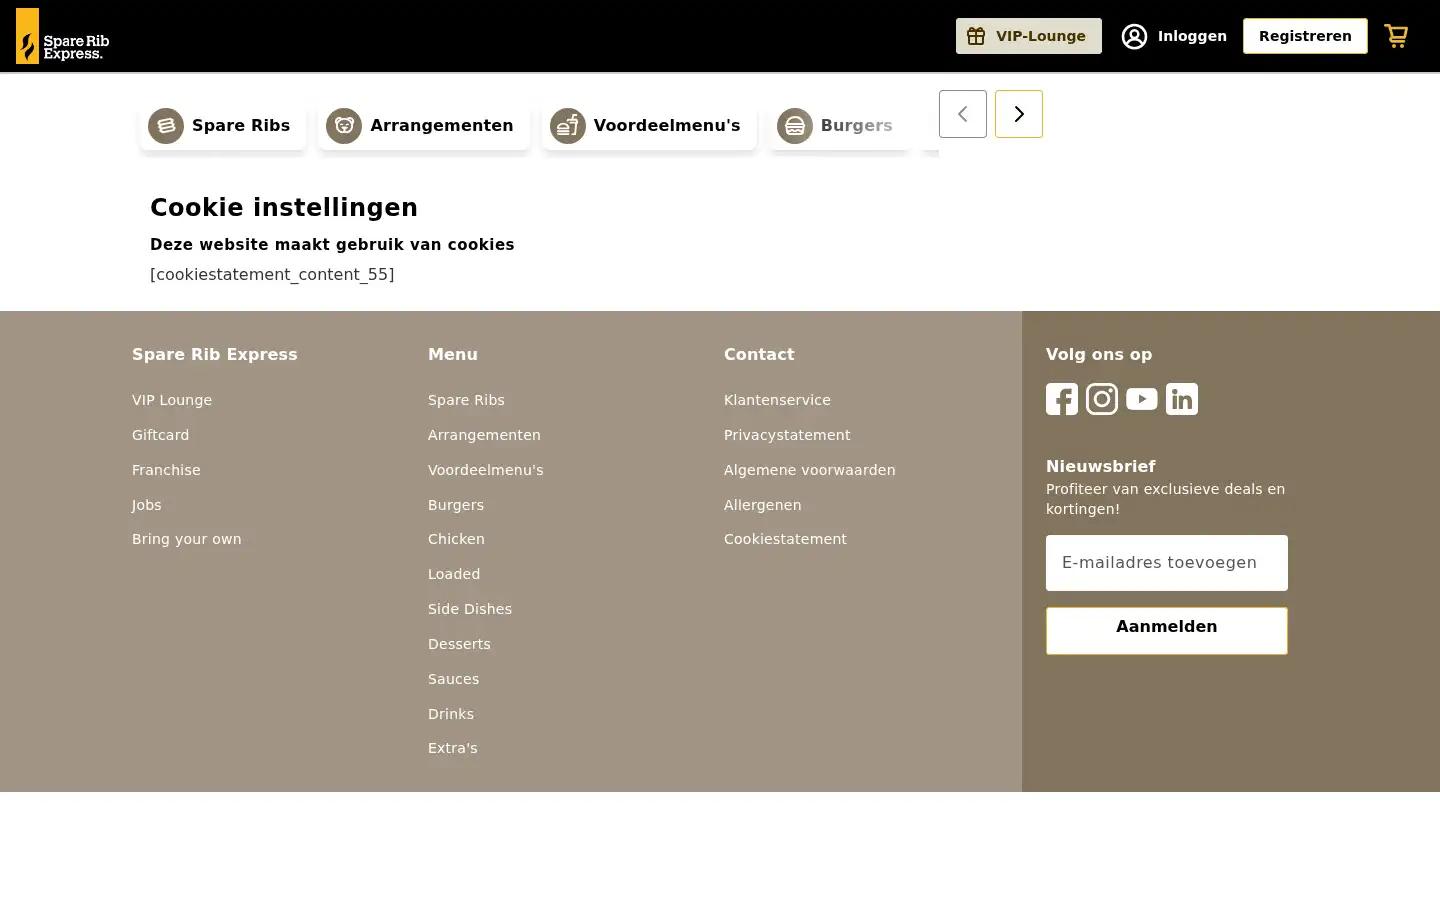Click the user profile icon beside Inloggen
Image resolution: width=1440 pixels, height=900 pixels.
(1134, 36)
